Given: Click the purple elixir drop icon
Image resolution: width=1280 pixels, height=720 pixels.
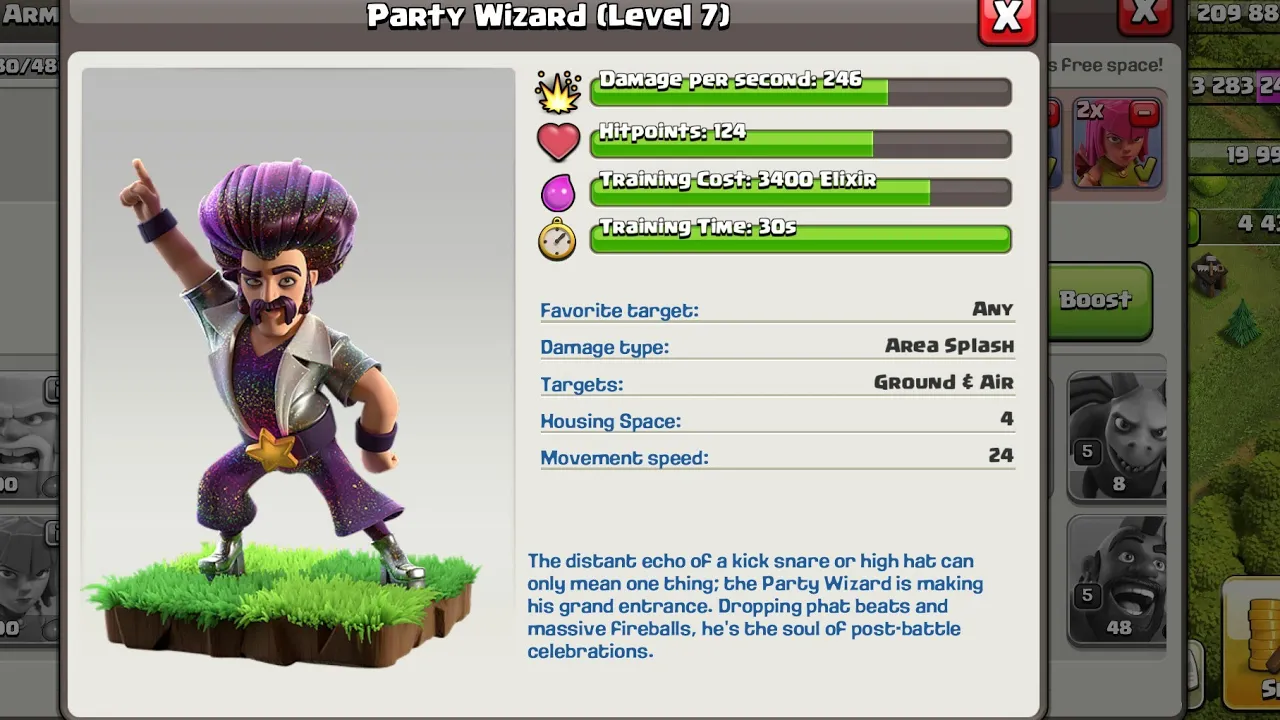Looking at the screenshot, I should pyautogui.click(x=558, y=191).
